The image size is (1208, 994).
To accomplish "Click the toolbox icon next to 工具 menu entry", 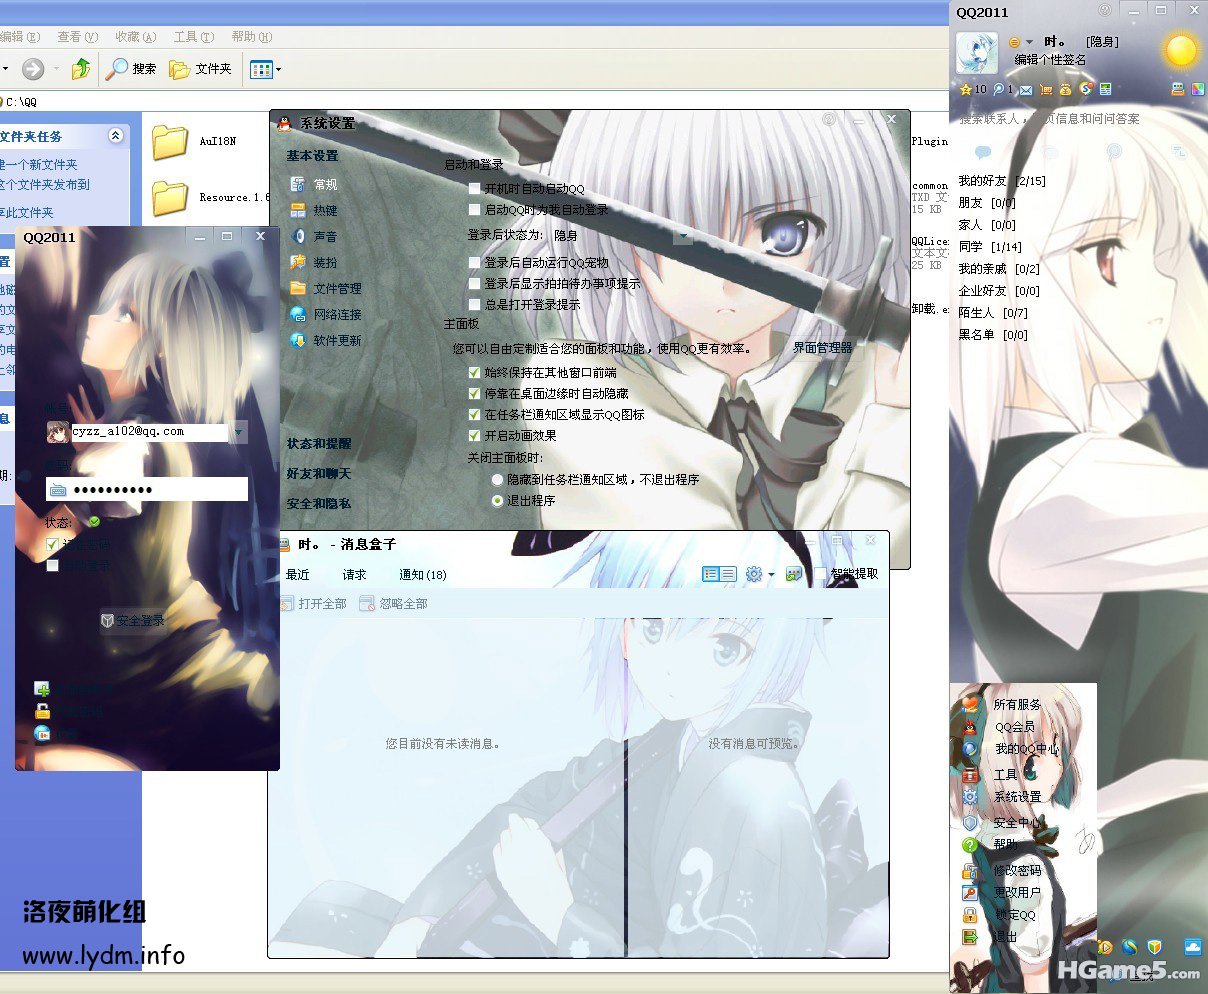I will point(970,775).
